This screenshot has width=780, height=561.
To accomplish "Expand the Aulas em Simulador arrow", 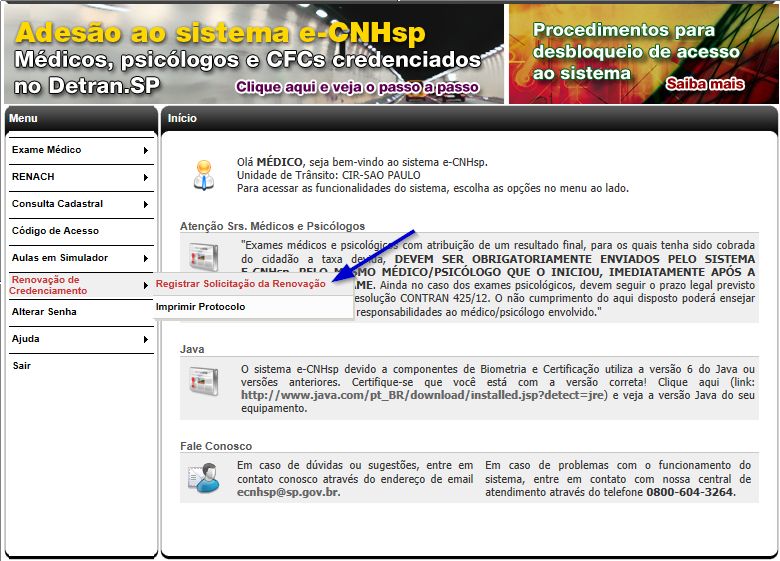I will coord(146,258).
